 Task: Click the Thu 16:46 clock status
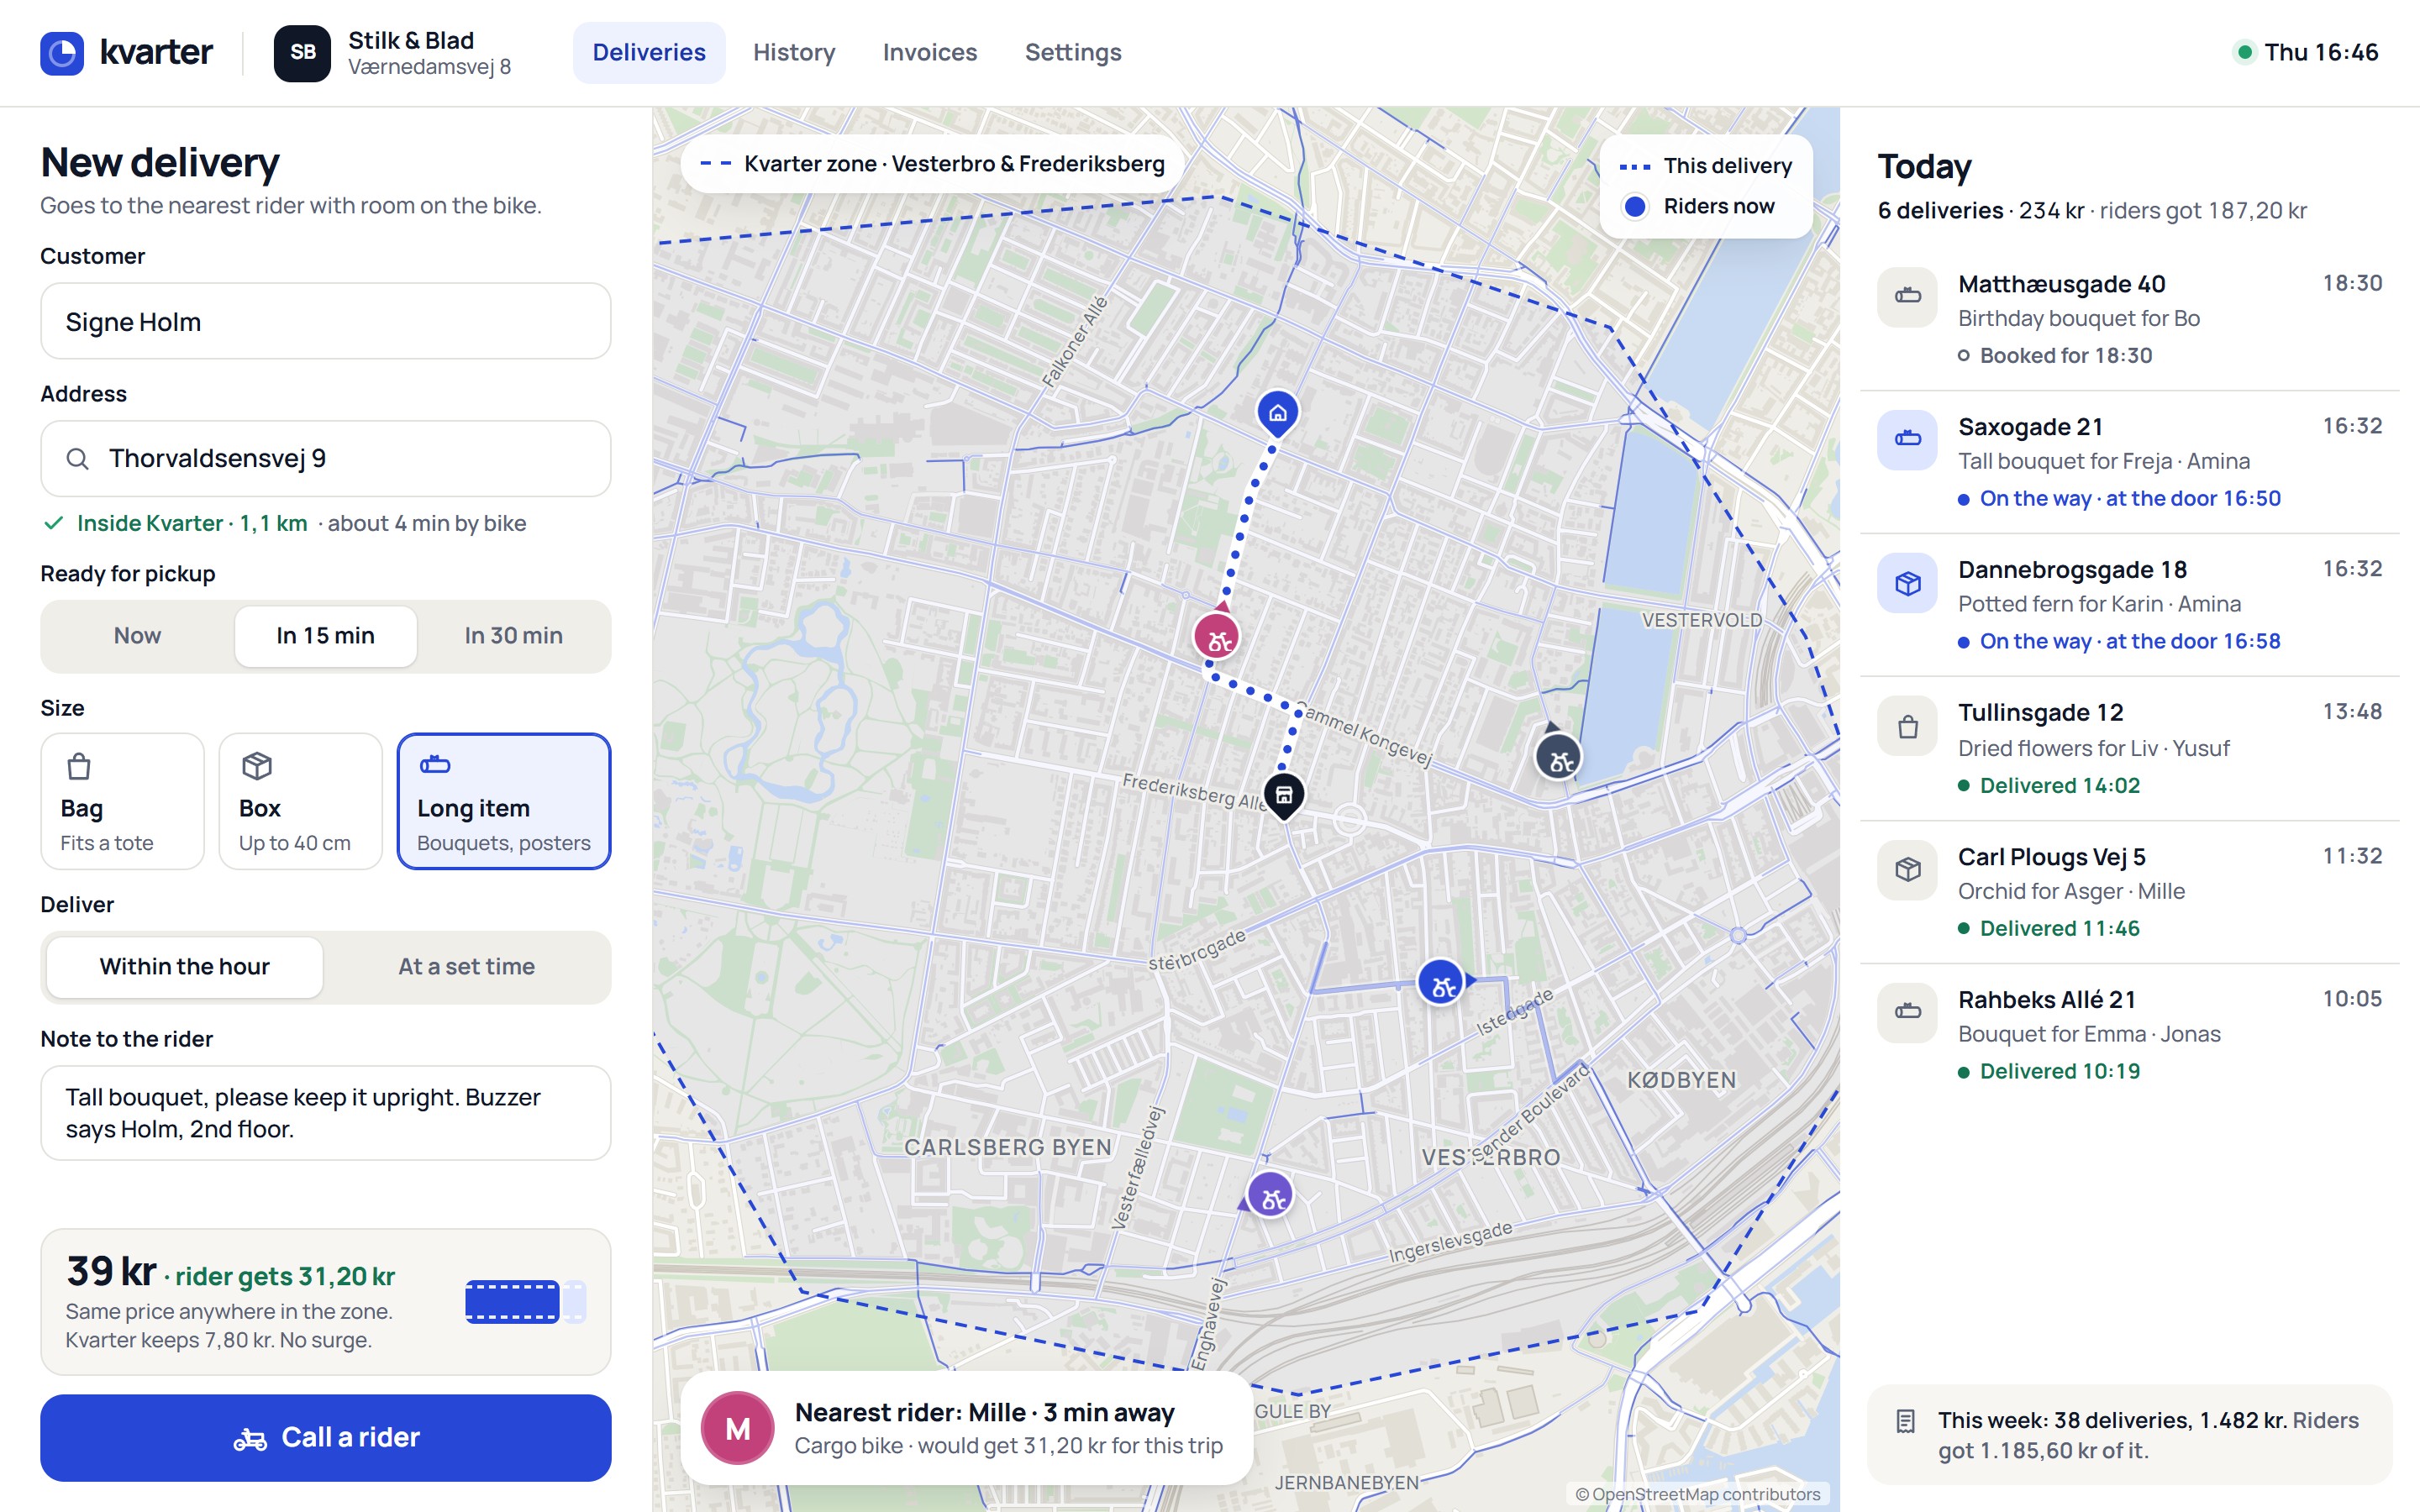click(x=2306, y=52)
